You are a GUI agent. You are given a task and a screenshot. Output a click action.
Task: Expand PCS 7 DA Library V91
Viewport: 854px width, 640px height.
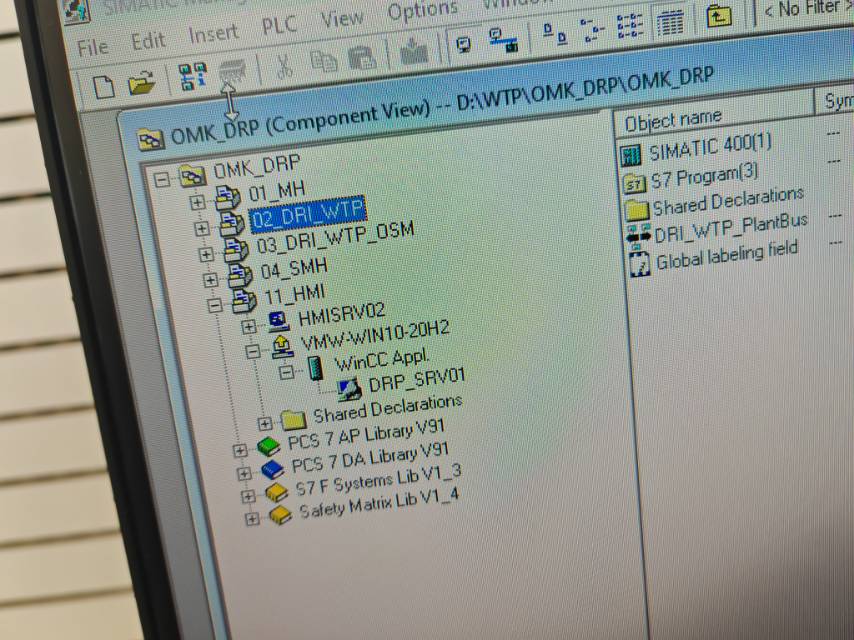click(x=243, y=473)
